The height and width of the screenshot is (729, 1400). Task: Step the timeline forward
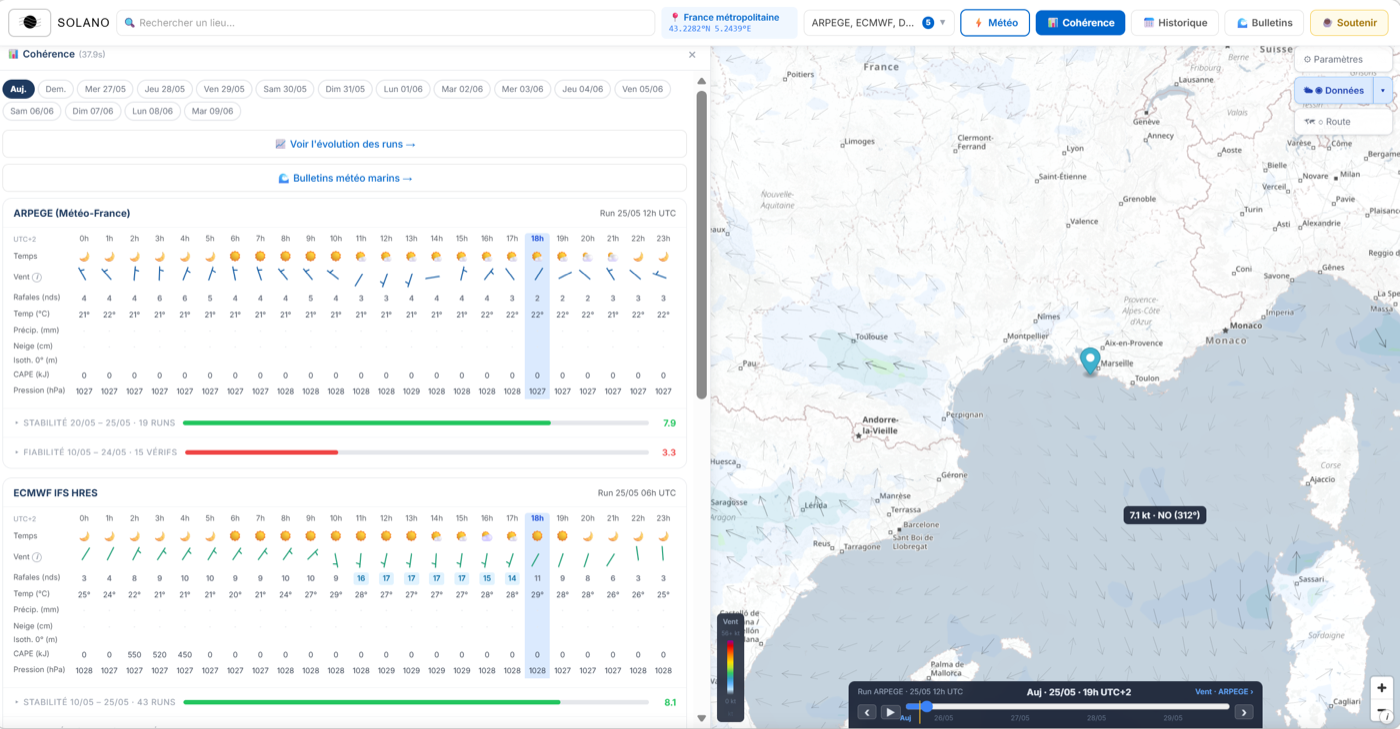point(1244,712)
